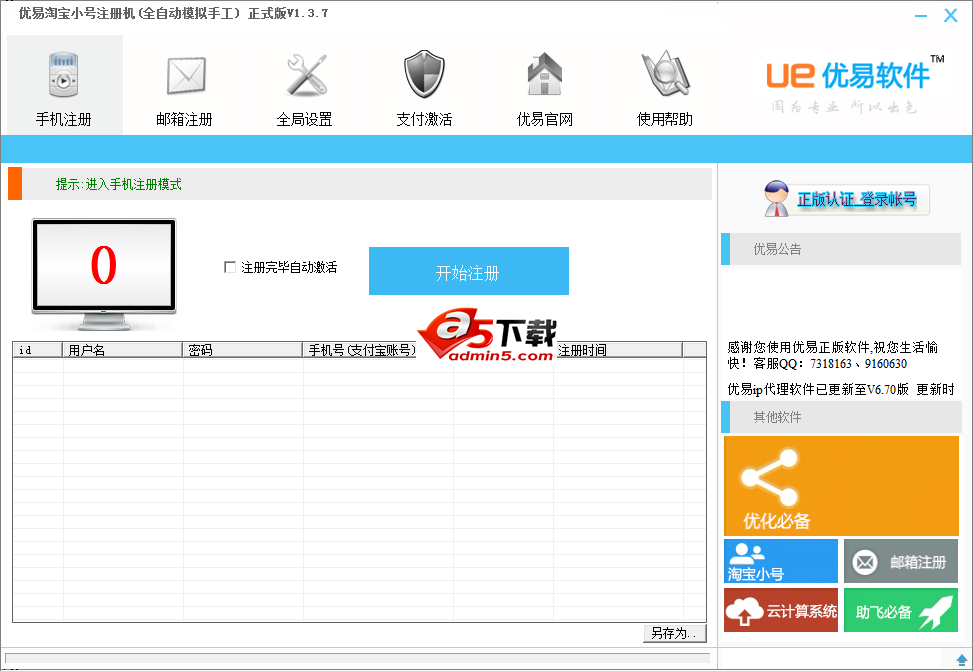Viewport: 973px width, 671px height.
Task: Enable 注册完毕自动激活 checkbox
Action: [230, 267]
